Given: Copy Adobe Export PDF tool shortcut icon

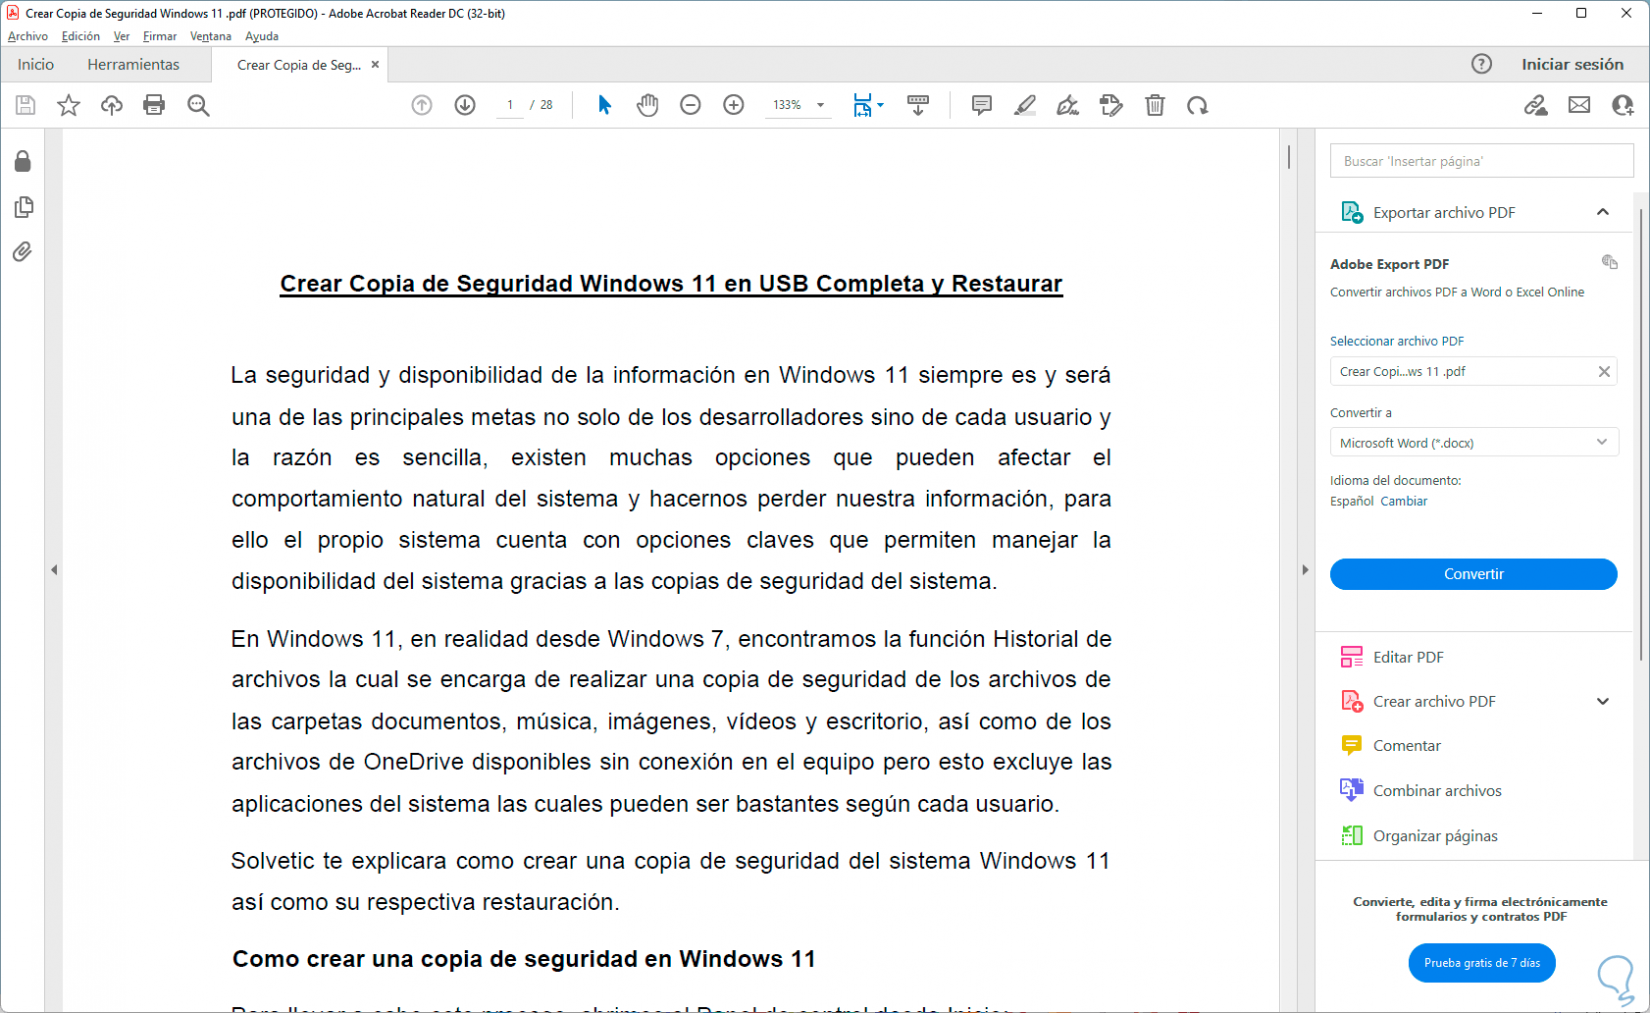Looking at the screenshot, I should click(1609, 262).
